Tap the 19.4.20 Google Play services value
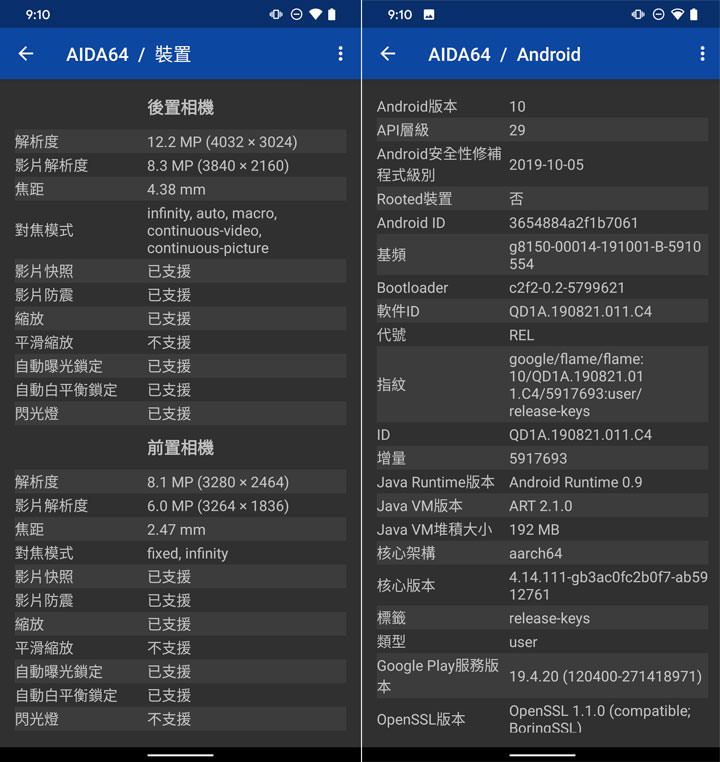This screenshot has width=720, height=762. tap(605, 676)
